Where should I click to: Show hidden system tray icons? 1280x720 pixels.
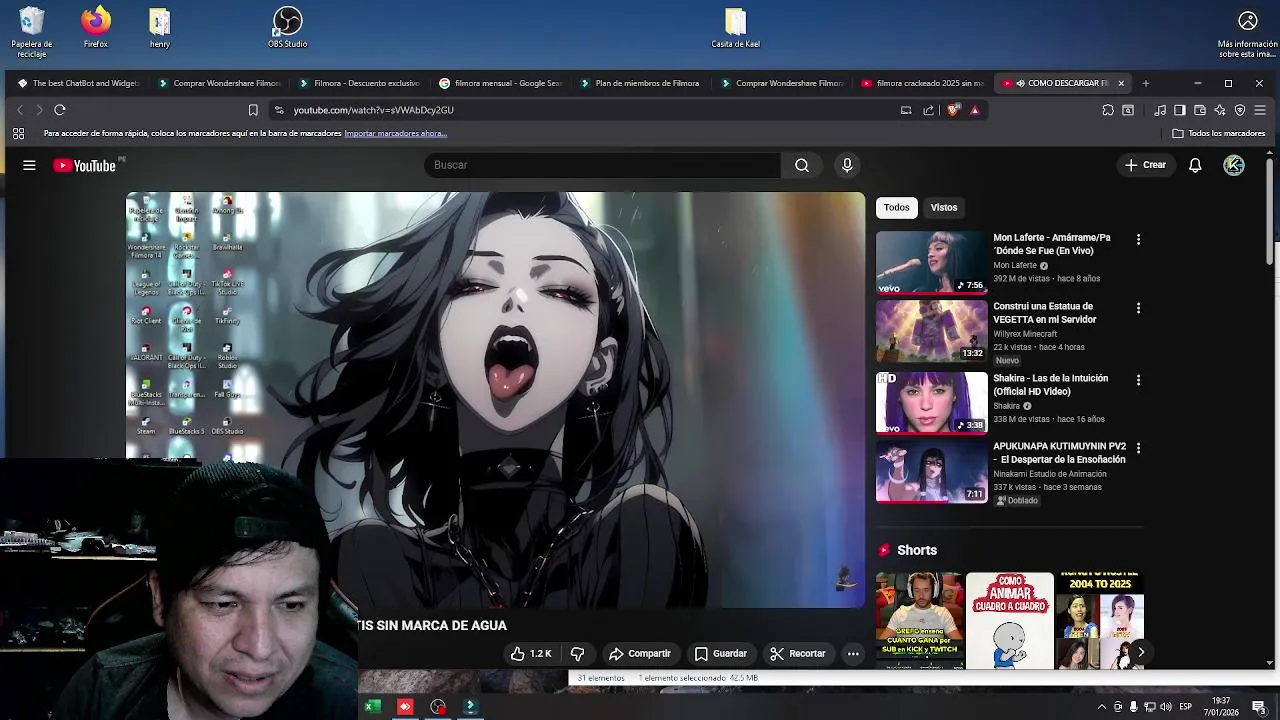pyautogui.click(x=1102, y=707)
